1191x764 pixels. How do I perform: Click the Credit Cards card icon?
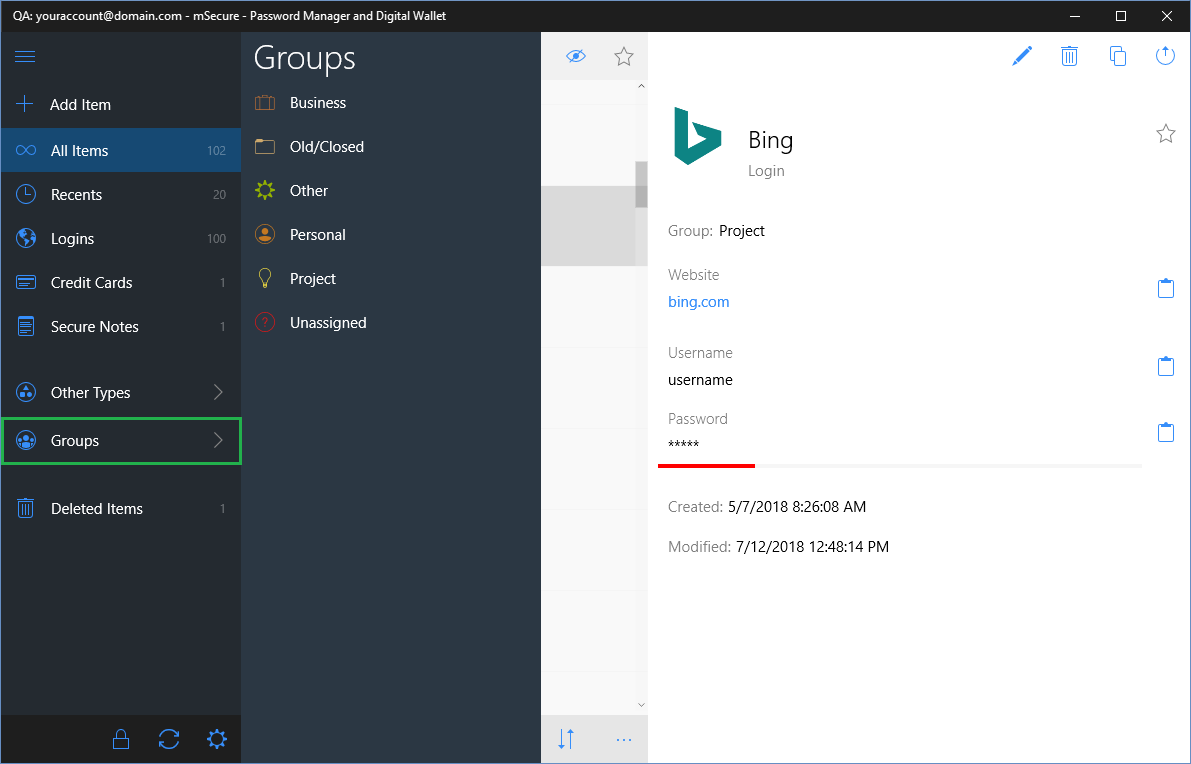pos(26,283)
